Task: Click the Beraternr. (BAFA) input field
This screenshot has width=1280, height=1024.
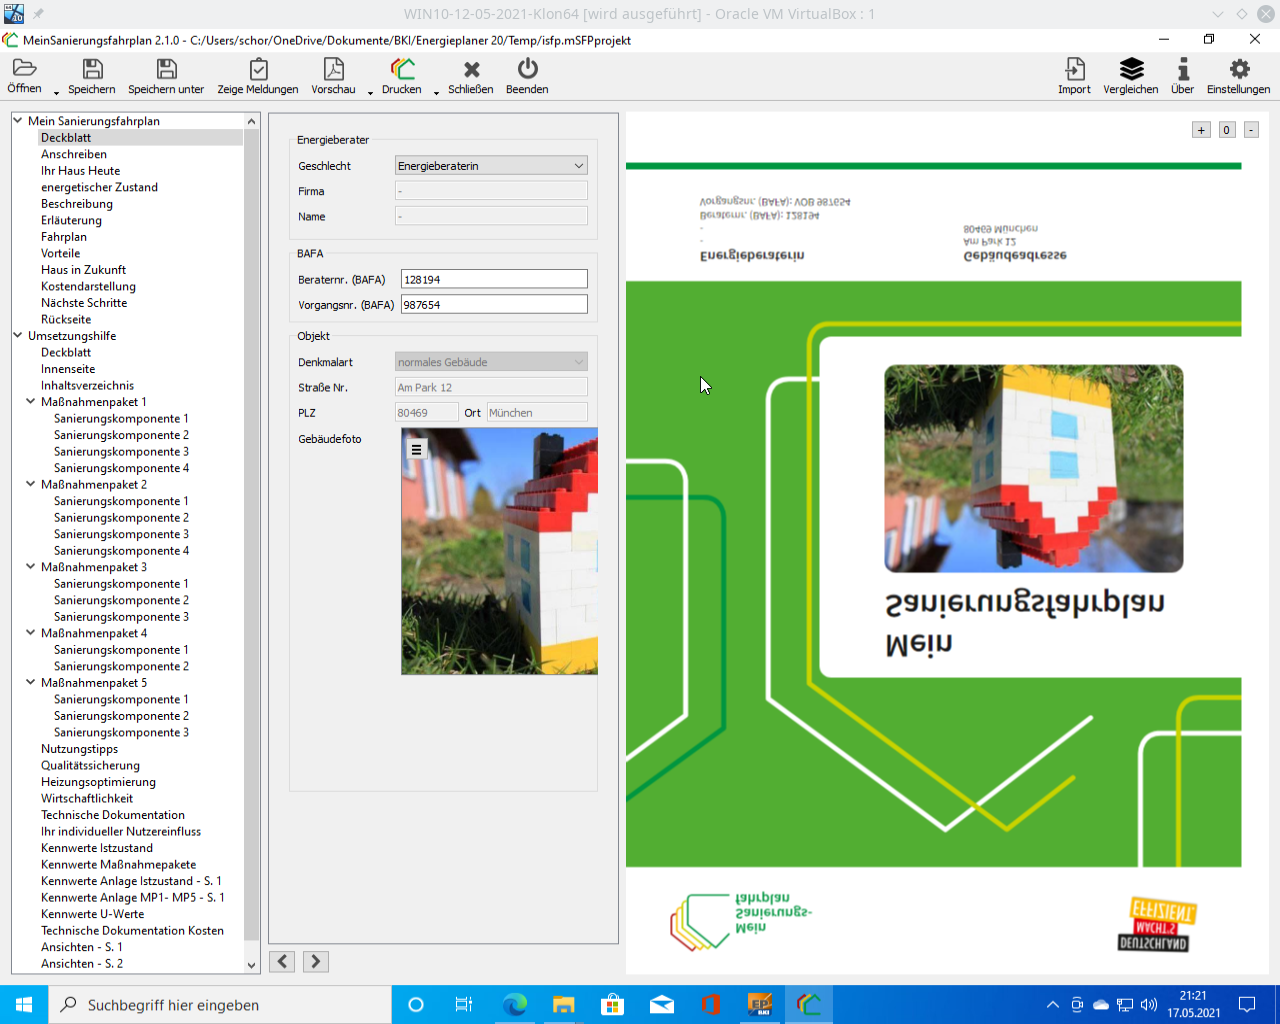Action: click(494, 280)
